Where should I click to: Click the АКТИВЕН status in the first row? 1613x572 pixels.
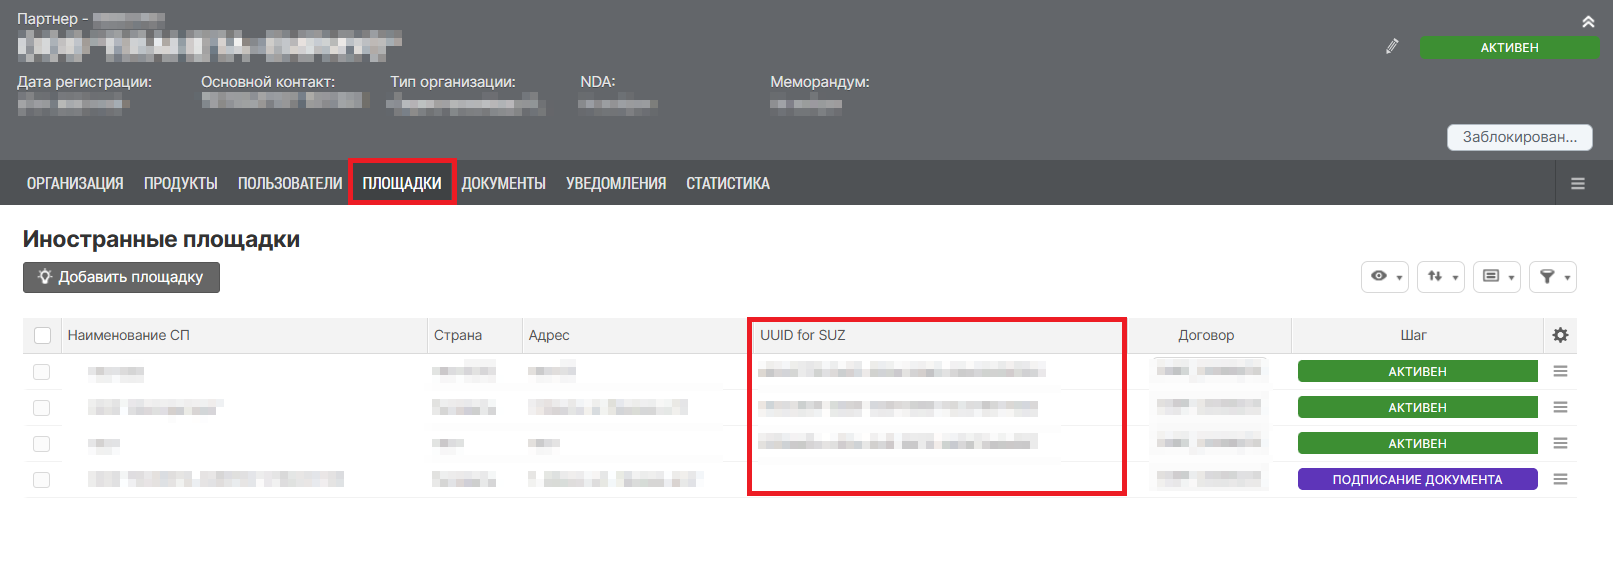coord(1417,371)
